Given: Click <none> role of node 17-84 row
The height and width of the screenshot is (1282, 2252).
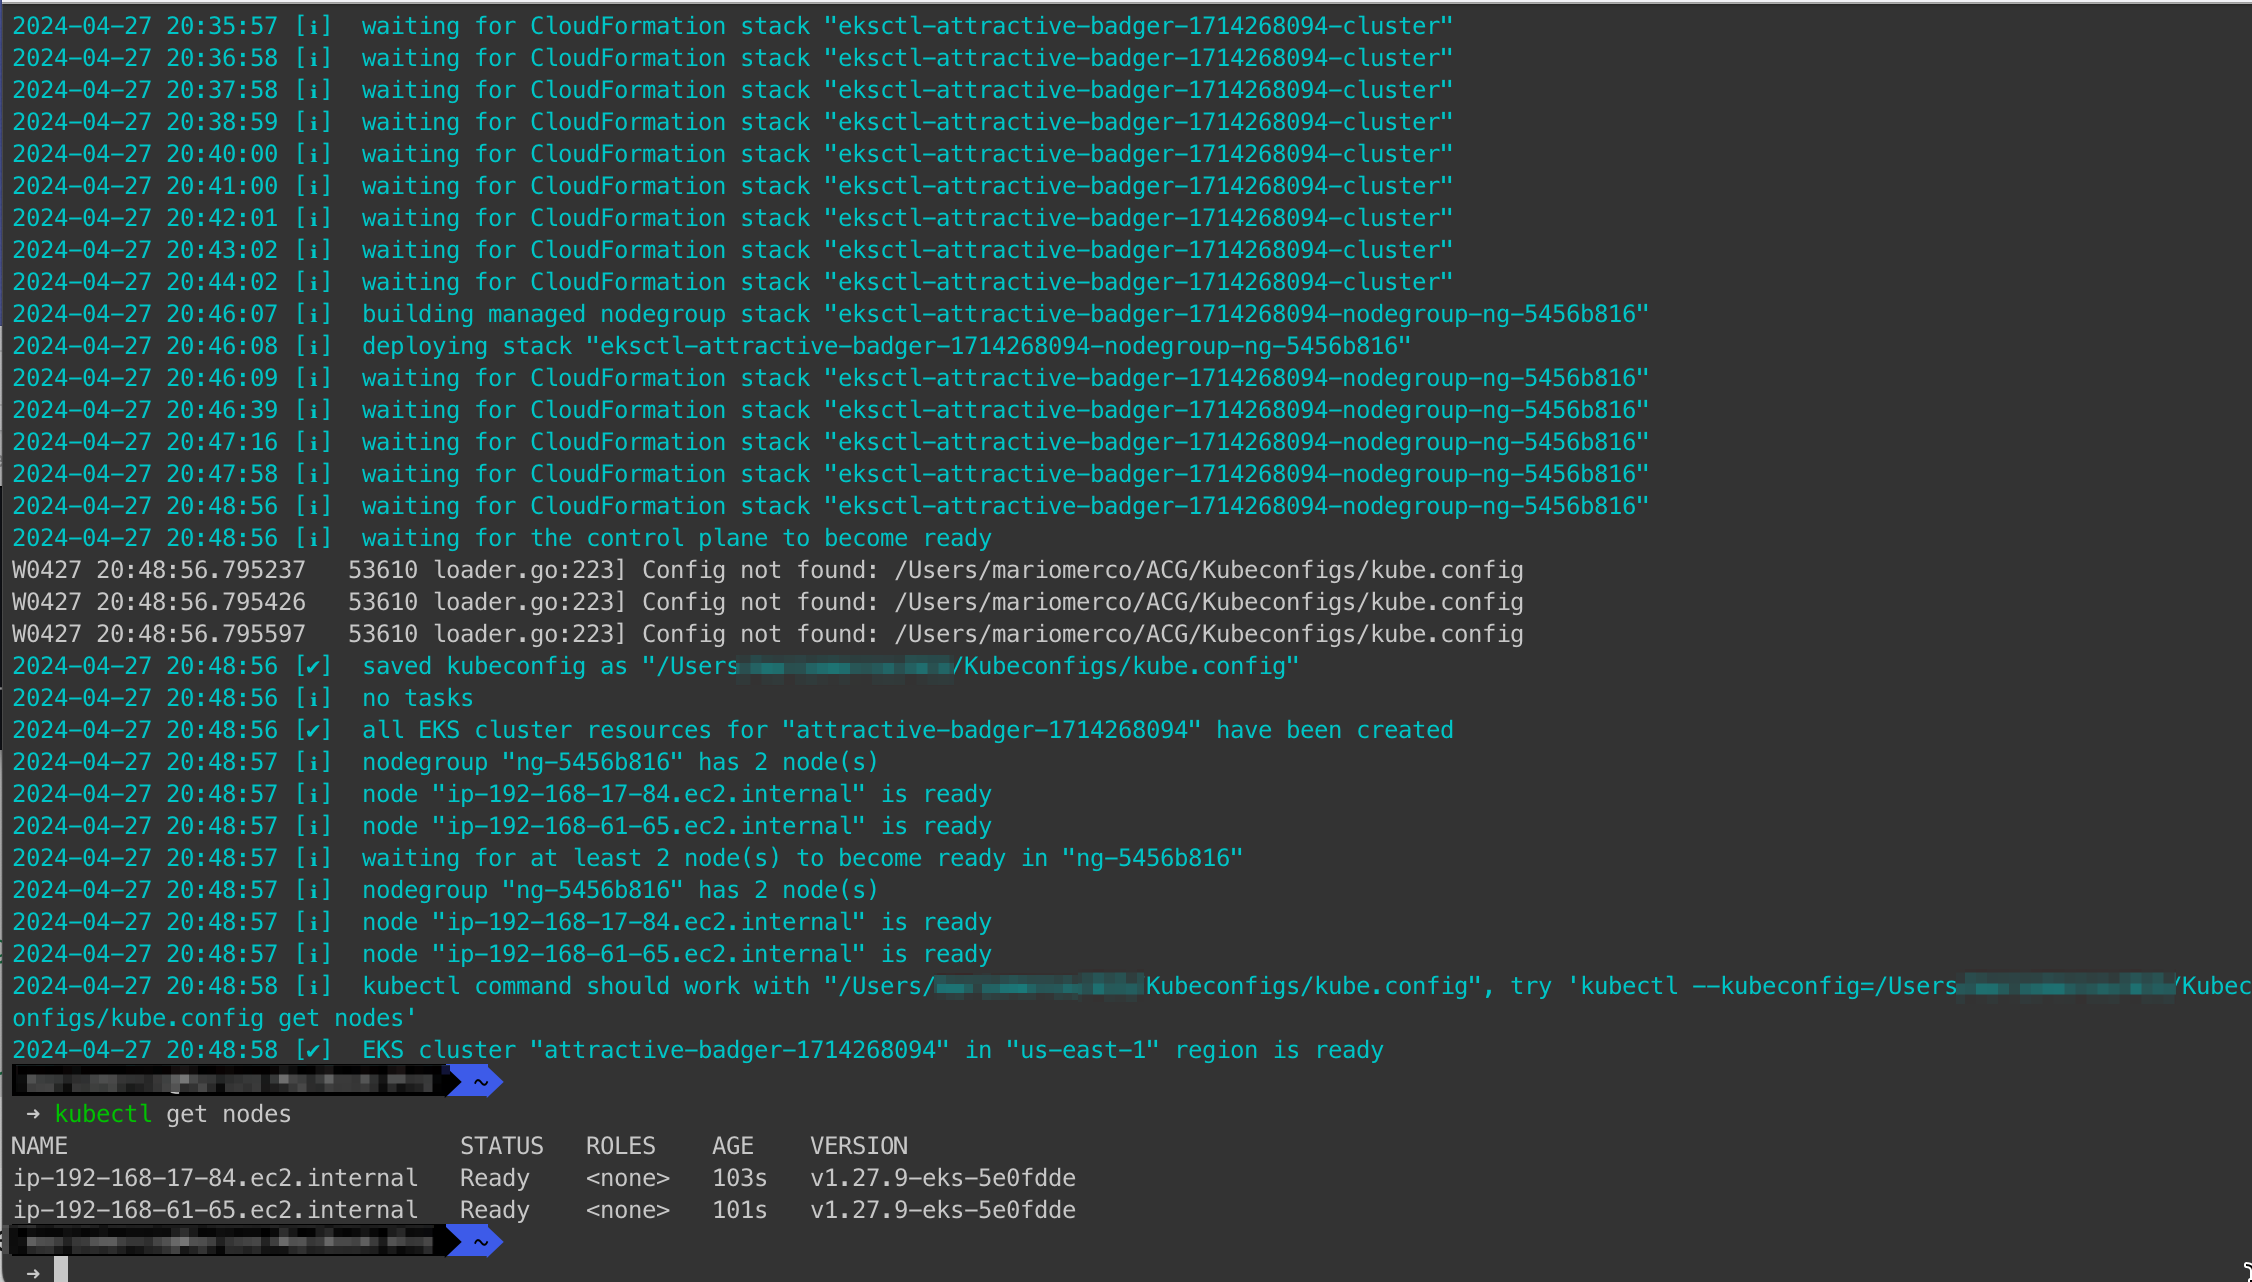Looking at the screenshot, I should pyautogui.click(x=628, y=1178).
